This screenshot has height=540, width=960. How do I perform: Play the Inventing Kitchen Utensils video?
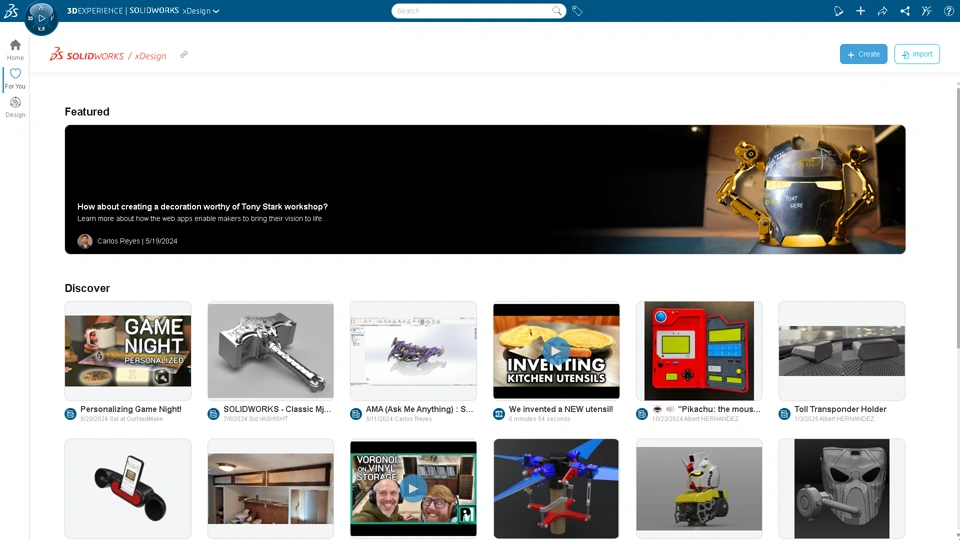[x=556, y=351]
